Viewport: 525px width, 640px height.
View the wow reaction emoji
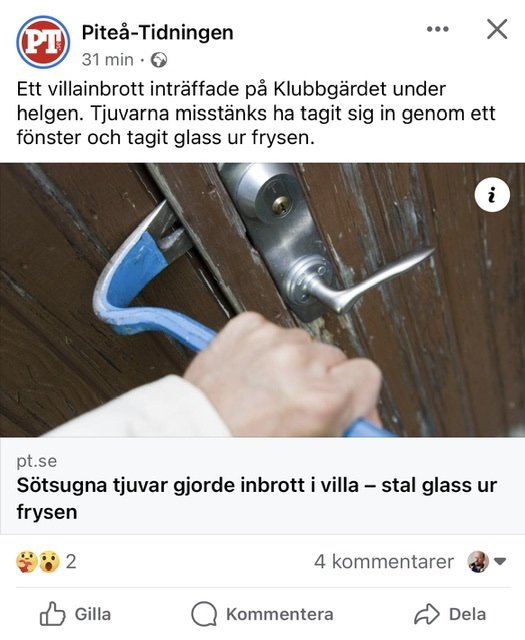49,562
